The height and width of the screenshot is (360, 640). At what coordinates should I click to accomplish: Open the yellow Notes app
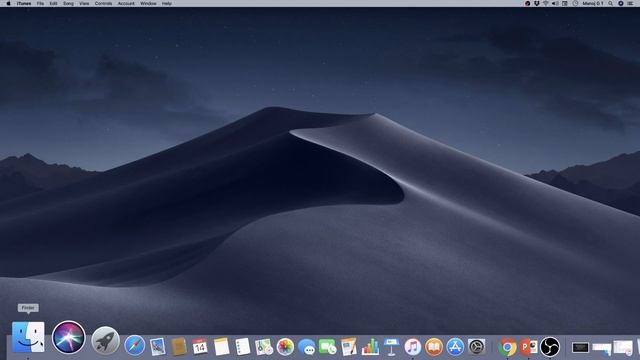pyautogui.click(x=222, y=347)
